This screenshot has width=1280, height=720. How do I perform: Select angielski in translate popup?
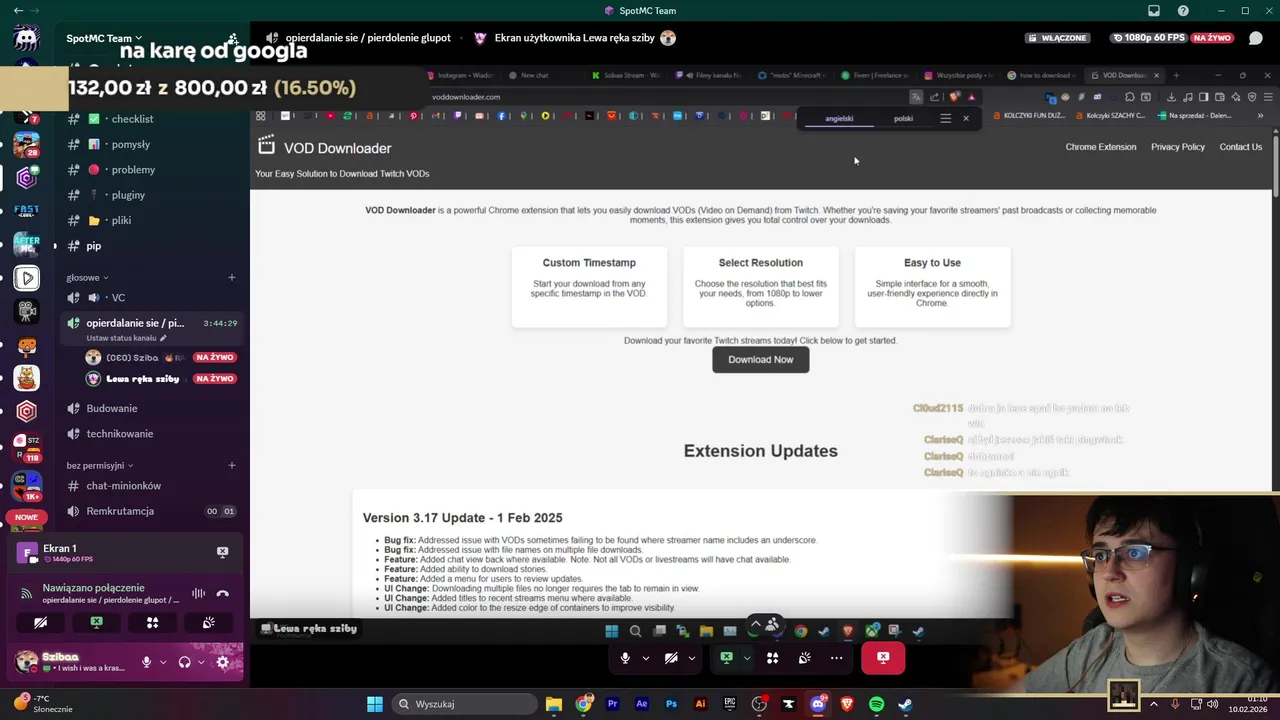(839, 118)
